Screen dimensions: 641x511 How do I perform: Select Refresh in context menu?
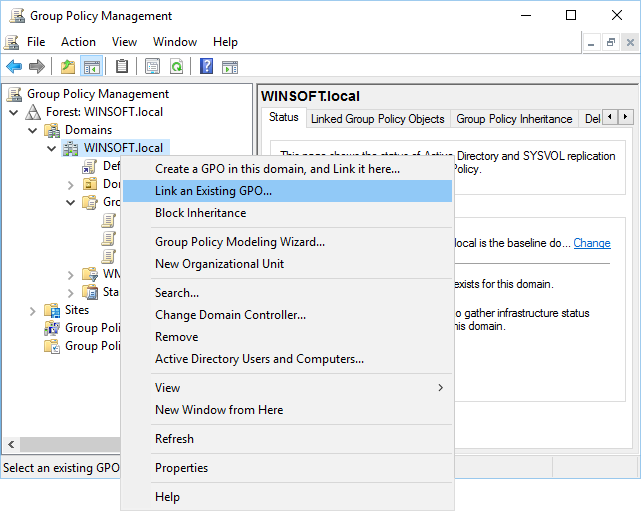[x=287, y=439]
